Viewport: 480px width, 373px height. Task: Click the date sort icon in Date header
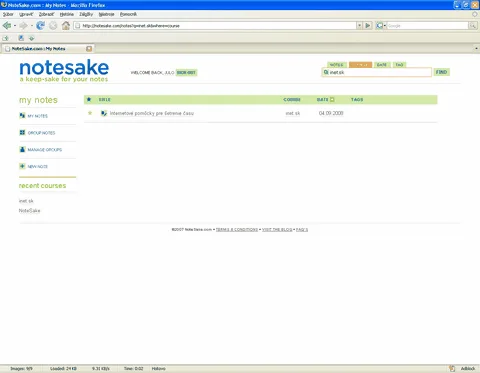pos(332,99)
